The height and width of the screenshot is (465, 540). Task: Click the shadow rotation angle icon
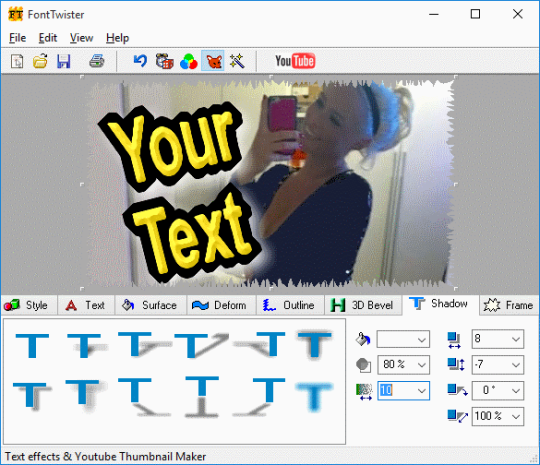(457, 390)
